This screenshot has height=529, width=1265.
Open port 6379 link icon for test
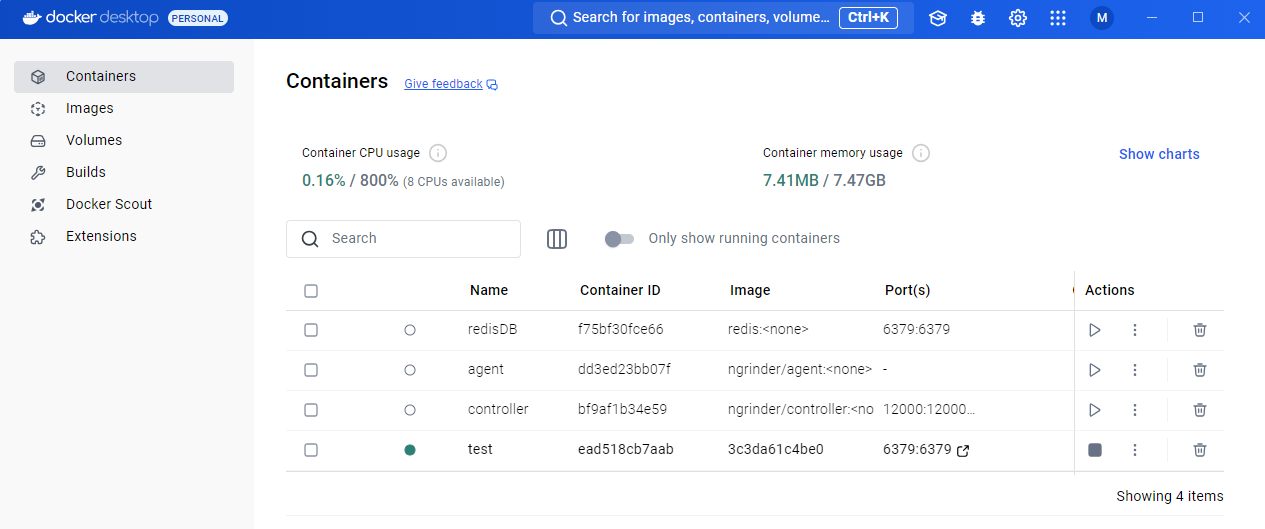tap(963, 451)
